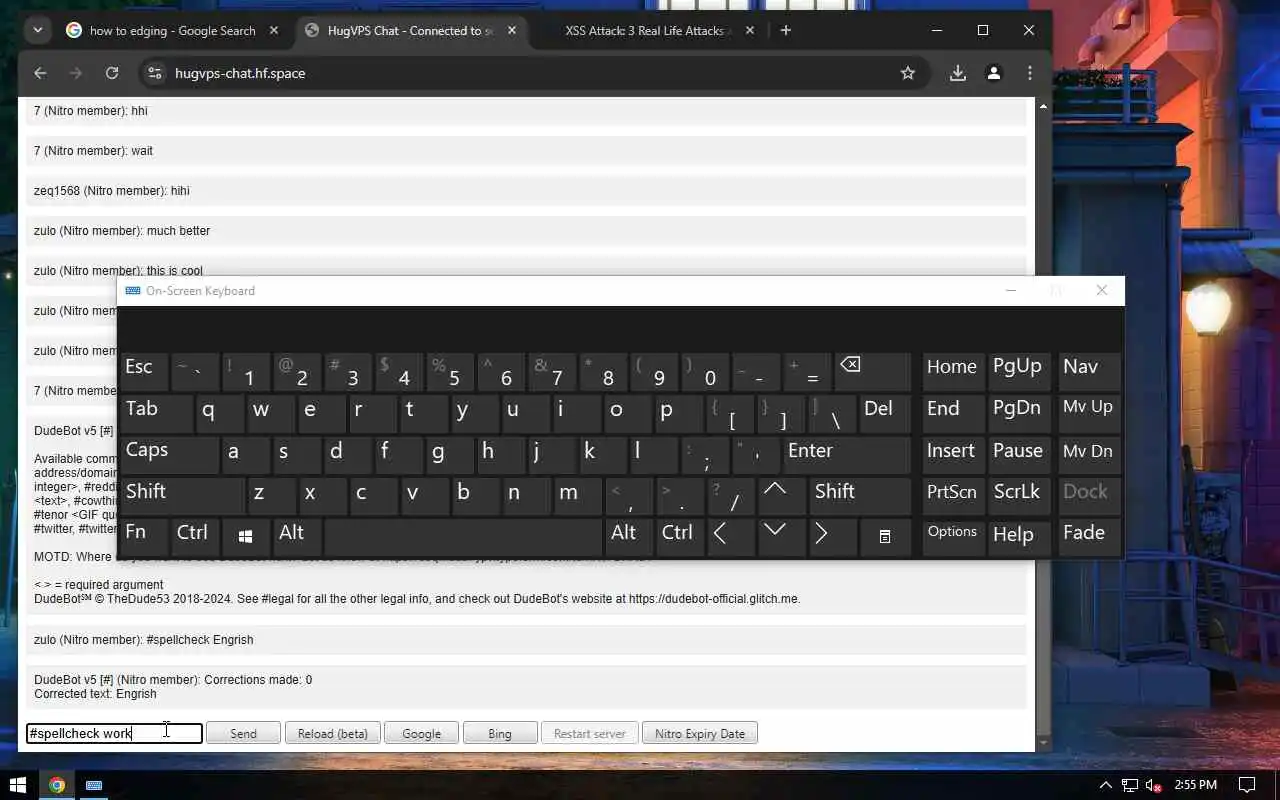Screen dimensions: 1280x800
Task: Open the notification center icon
Action: tap(1247, 785)
